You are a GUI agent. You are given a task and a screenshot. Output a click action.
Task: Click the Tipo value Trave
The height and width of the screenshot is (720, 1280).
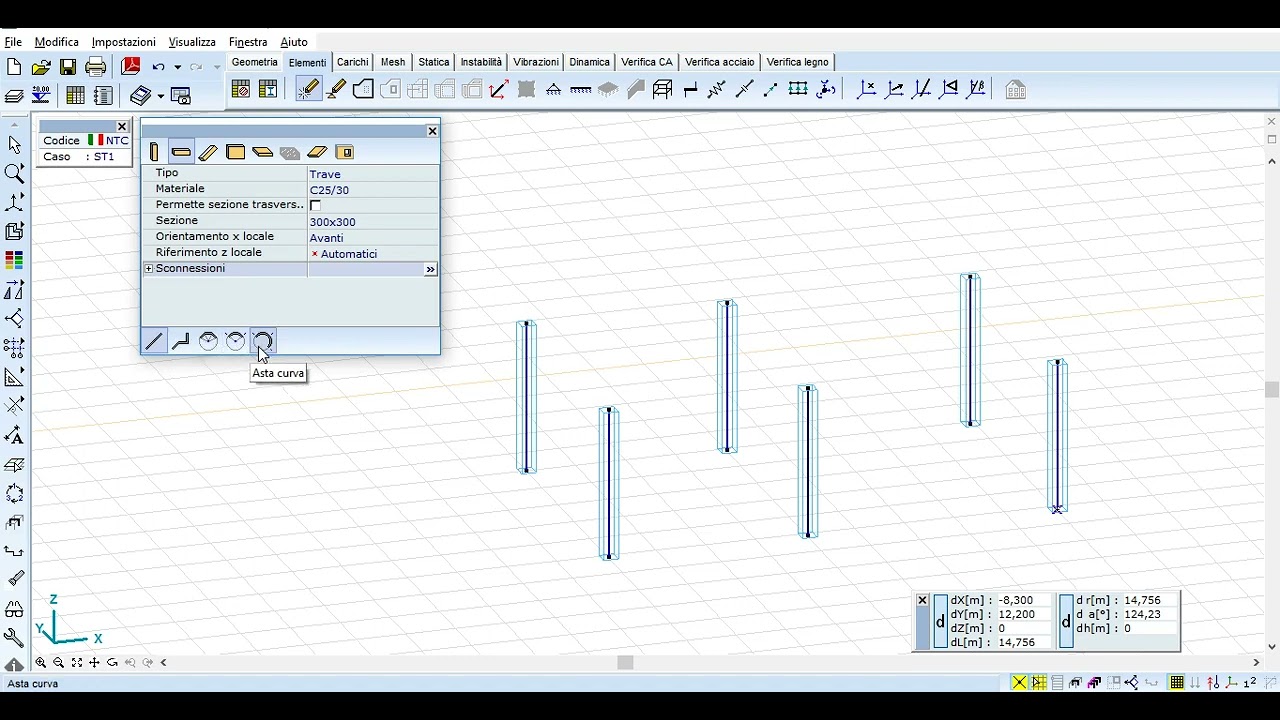click(325, 174)
